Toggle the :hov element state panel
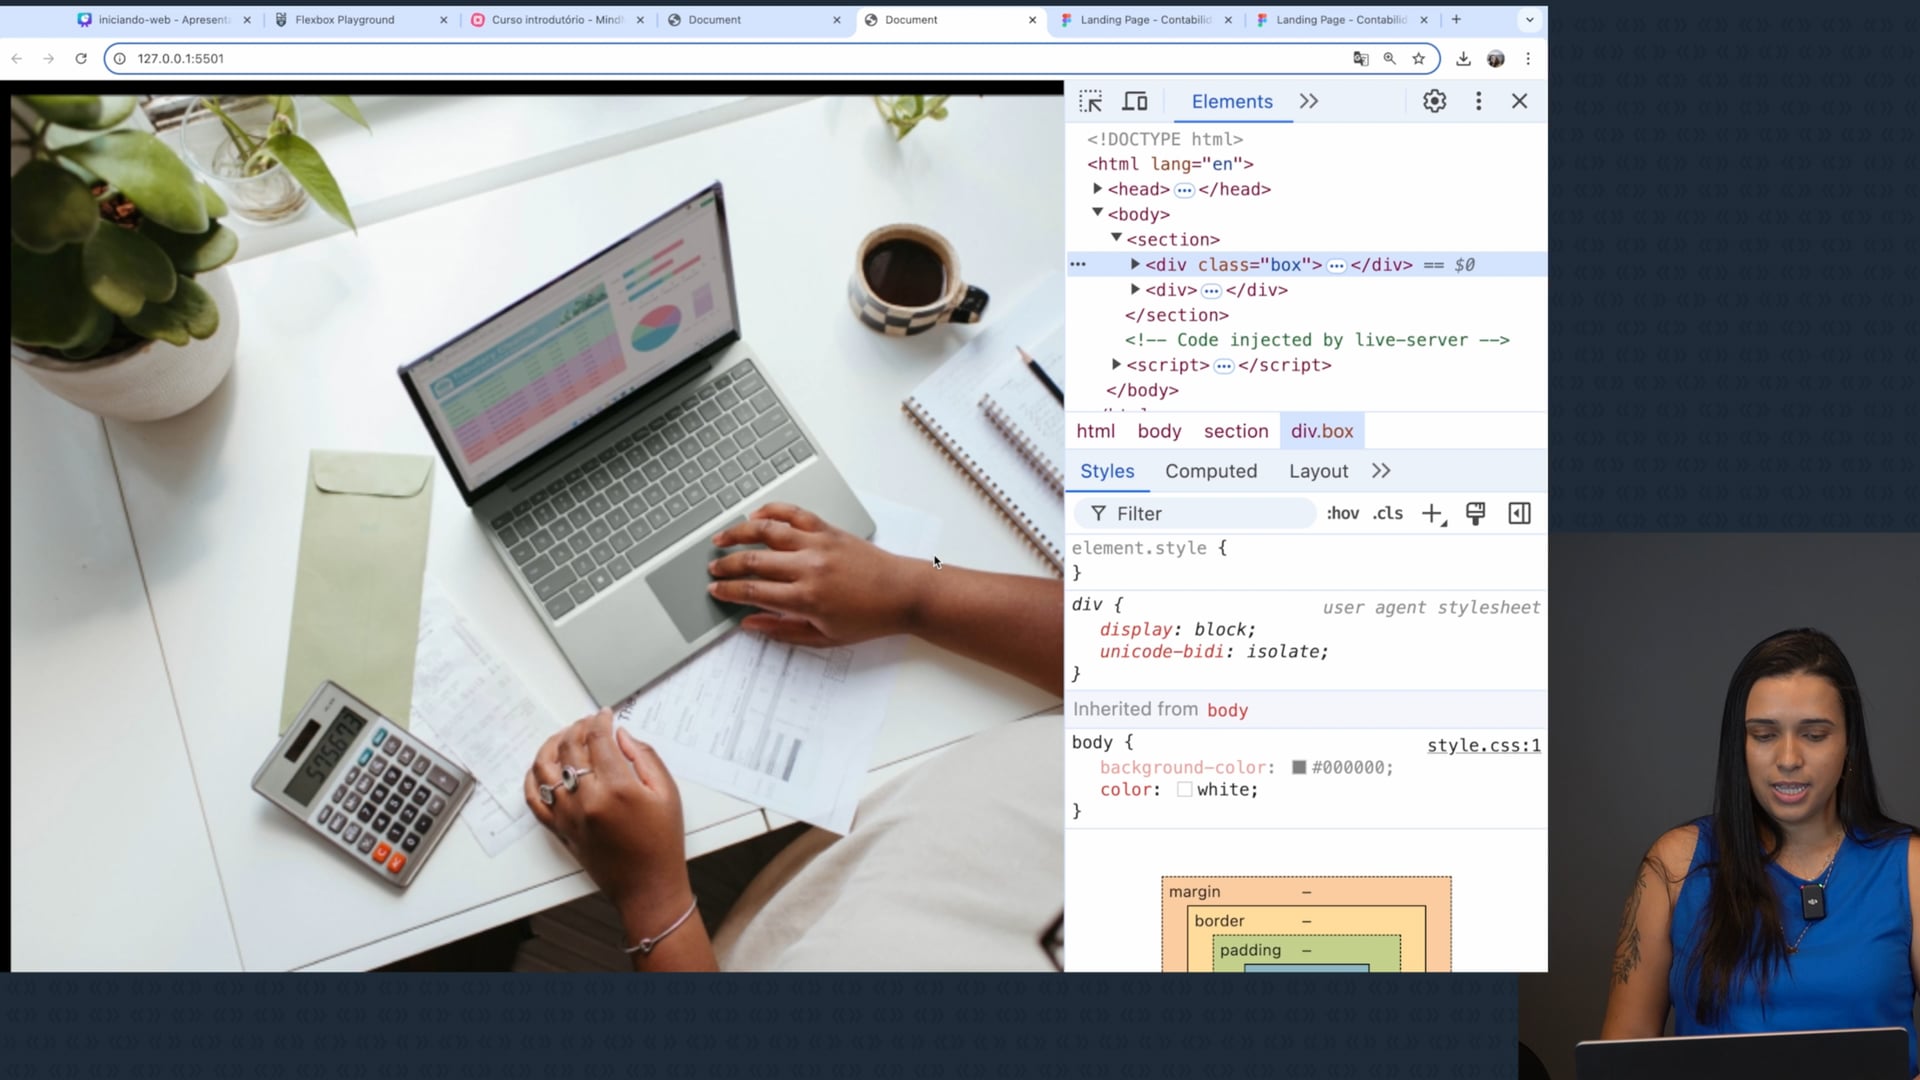Image resolution: width=1920 pixels, height=1080 pixels. [x=1342, y=514]
